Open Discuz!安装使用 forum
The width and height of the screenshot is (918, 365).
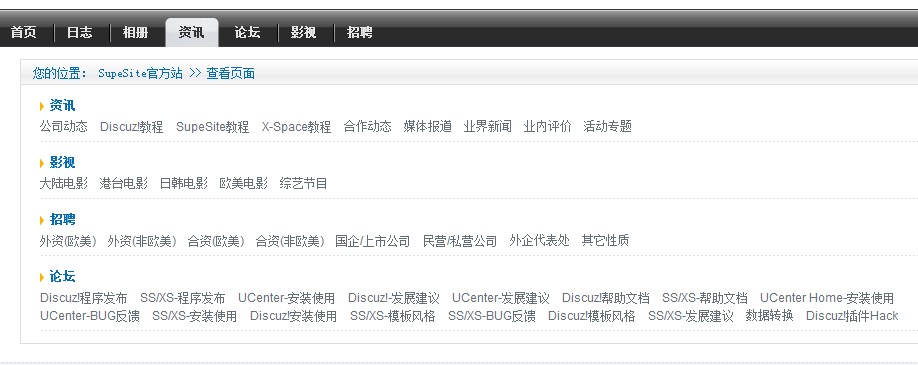click(x=293, y=316)
